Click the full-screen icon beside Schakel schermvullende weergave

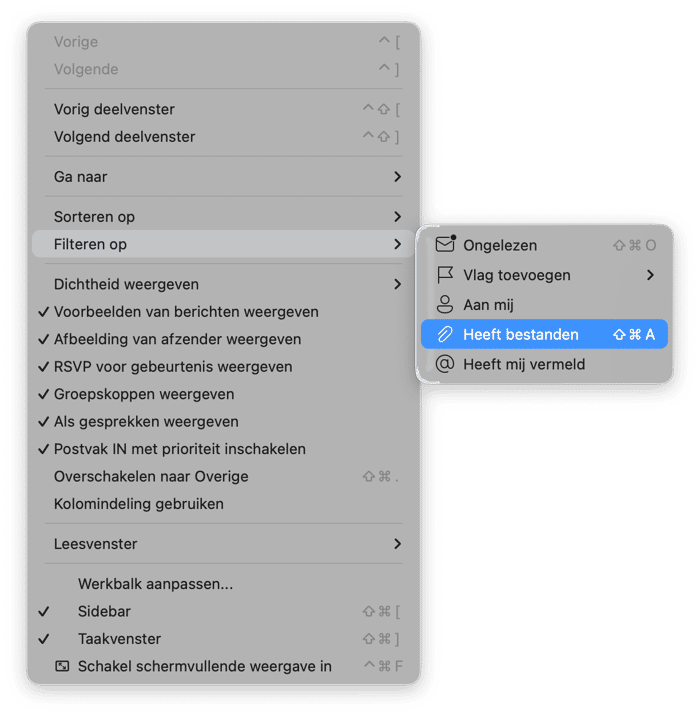(x=62, y=666)
